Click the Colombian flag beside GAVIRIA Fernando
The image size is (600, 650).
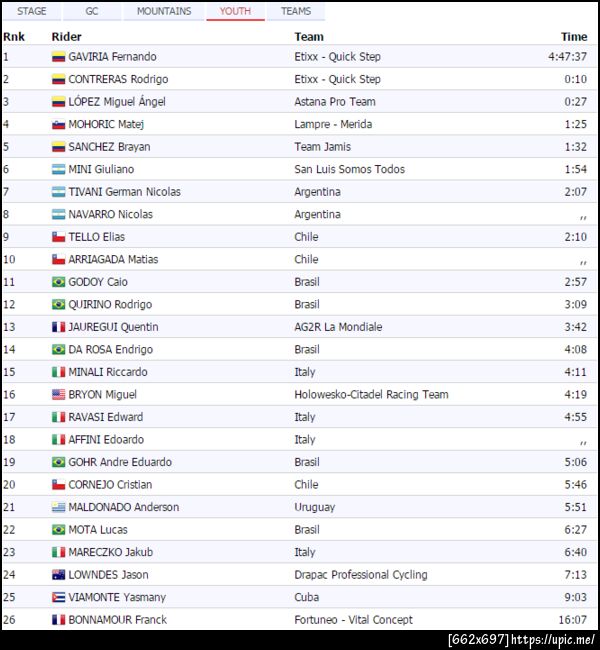pyautogui.click(x=58, y=57)
